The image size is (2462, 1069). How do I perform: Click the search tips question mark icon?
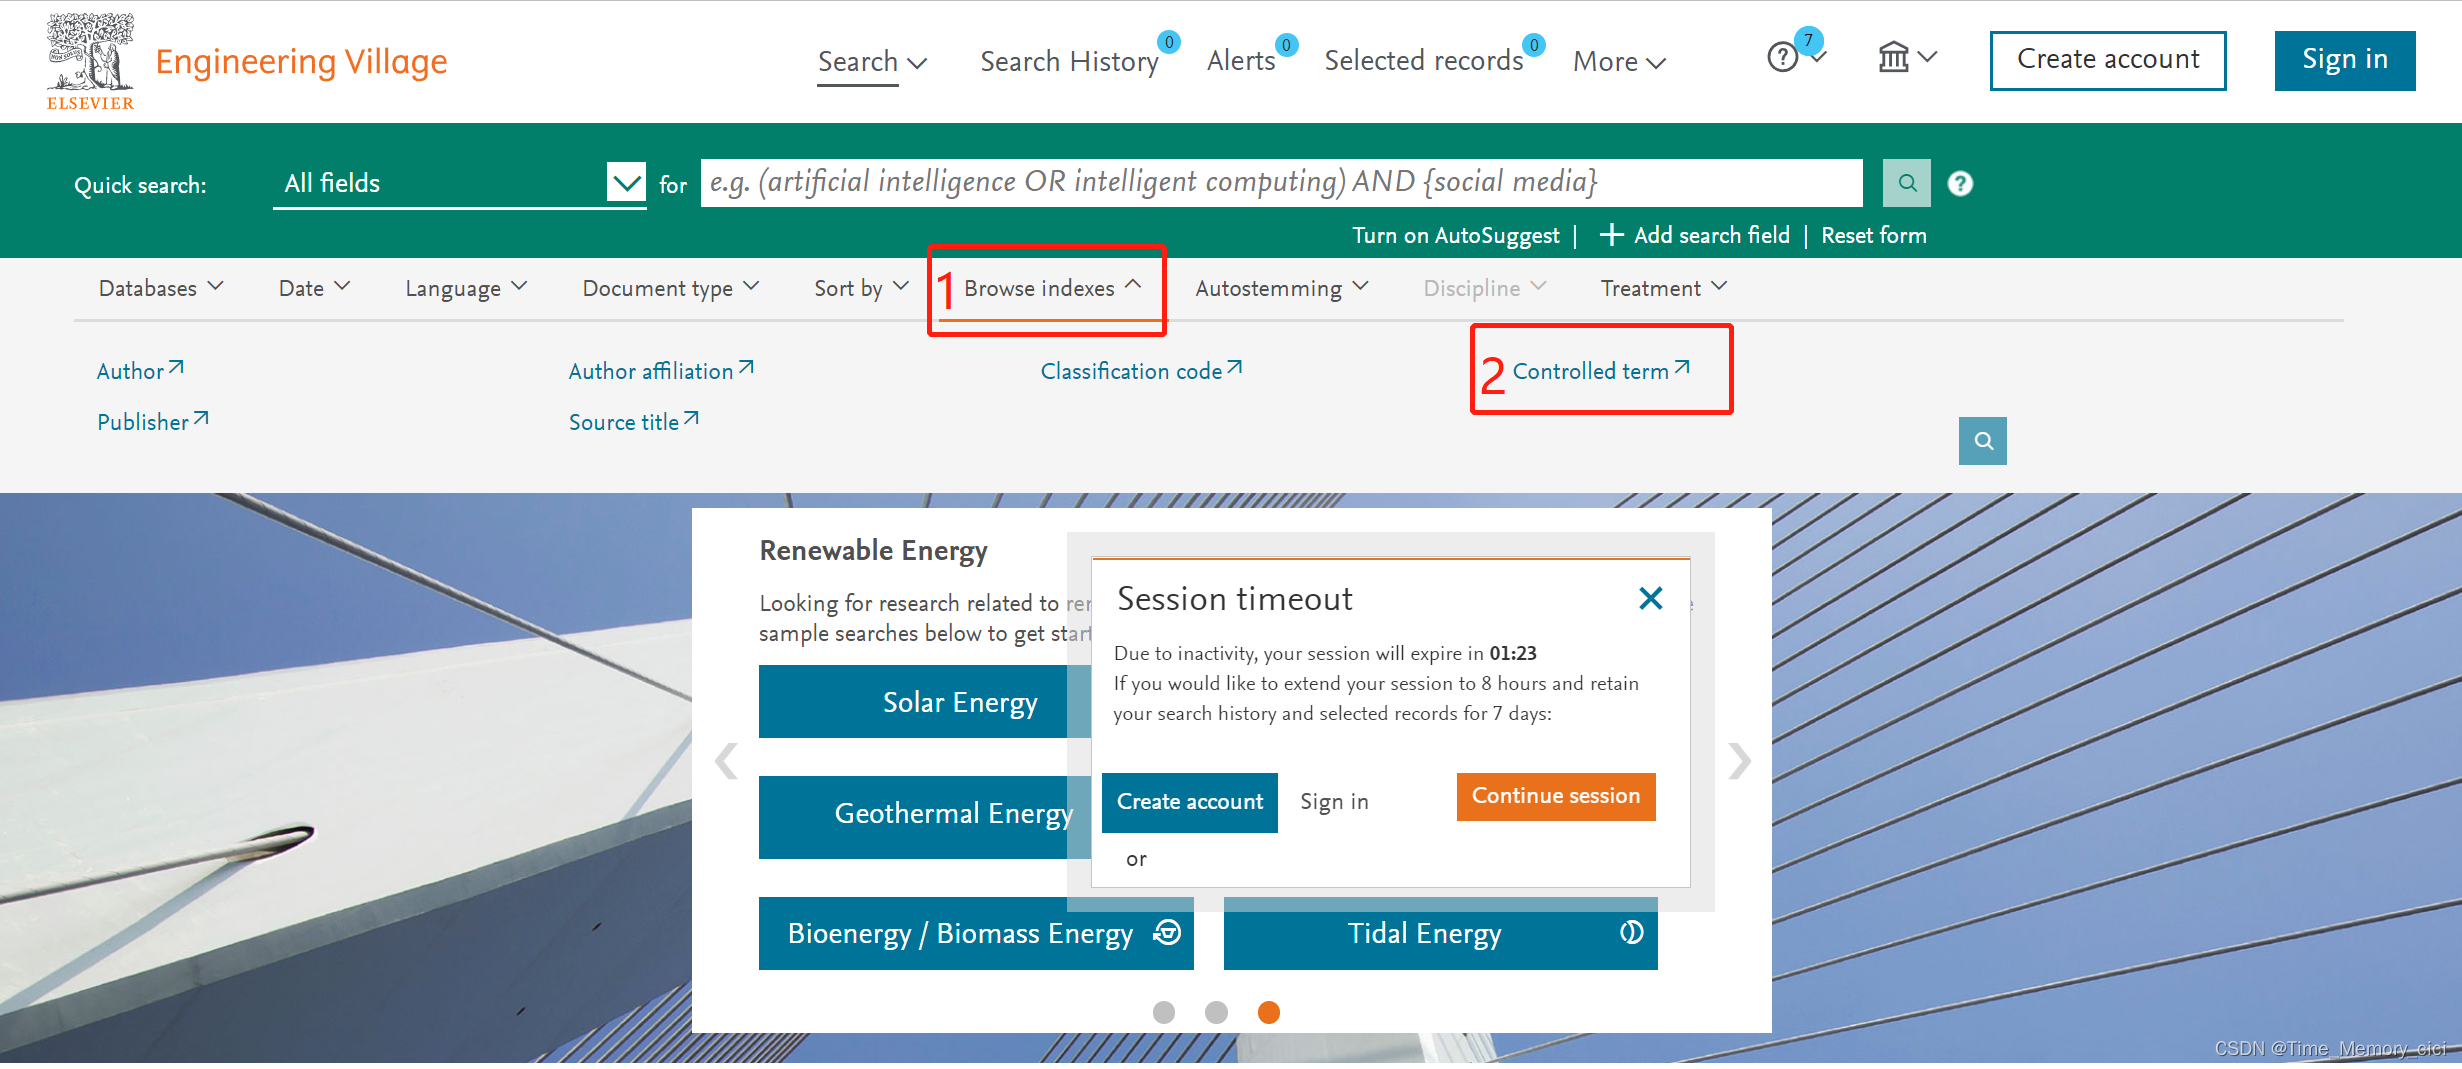tap(1960, 183)
